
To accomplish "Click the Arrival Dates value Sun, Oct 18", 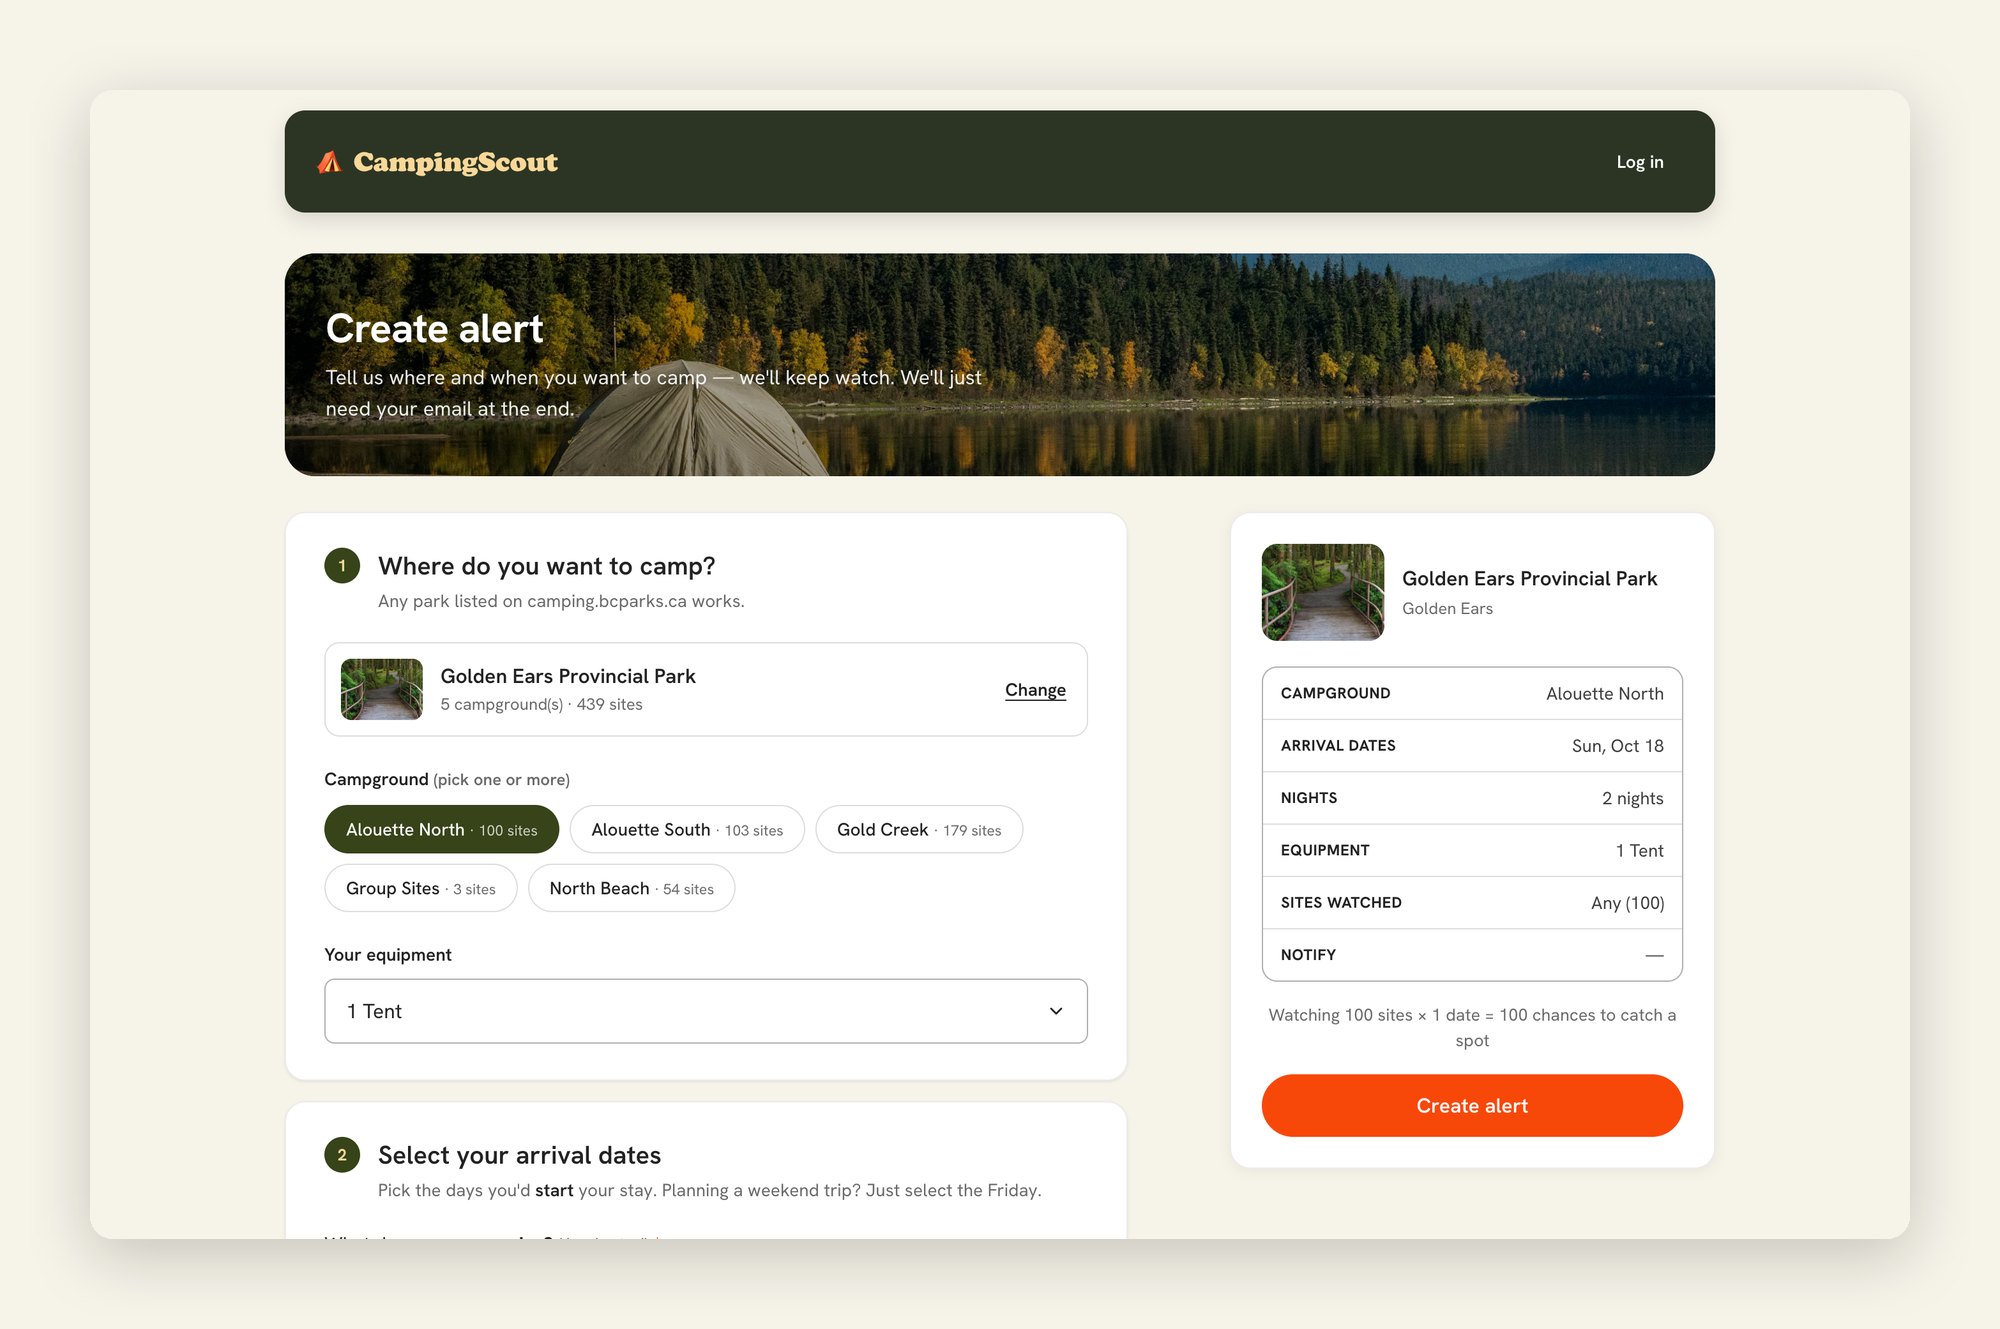I will [1617, 746].
